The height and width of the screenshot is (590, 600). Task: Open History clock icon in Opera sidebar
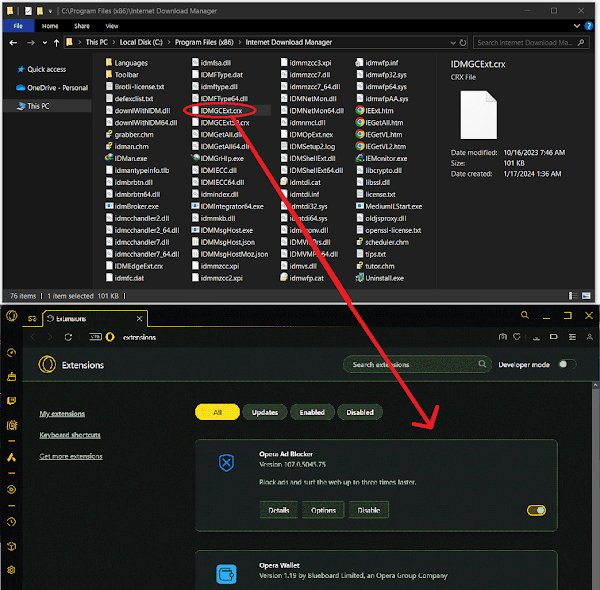(x=11, y=522)
